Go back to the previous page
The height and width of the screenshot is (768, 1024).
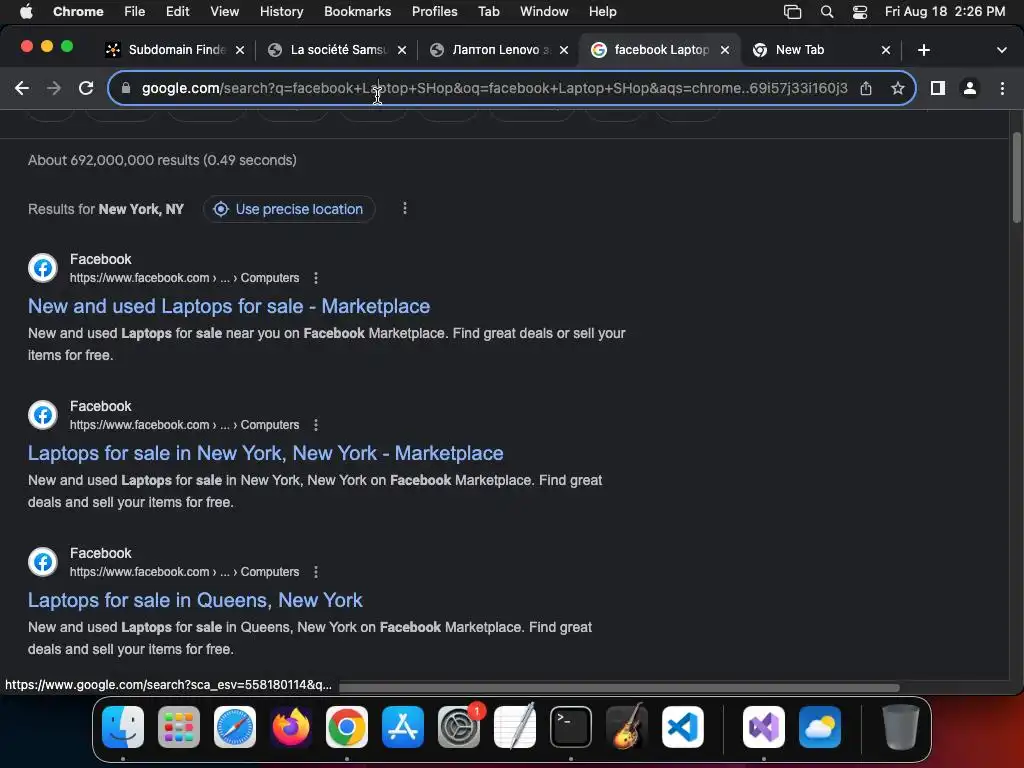22,88
